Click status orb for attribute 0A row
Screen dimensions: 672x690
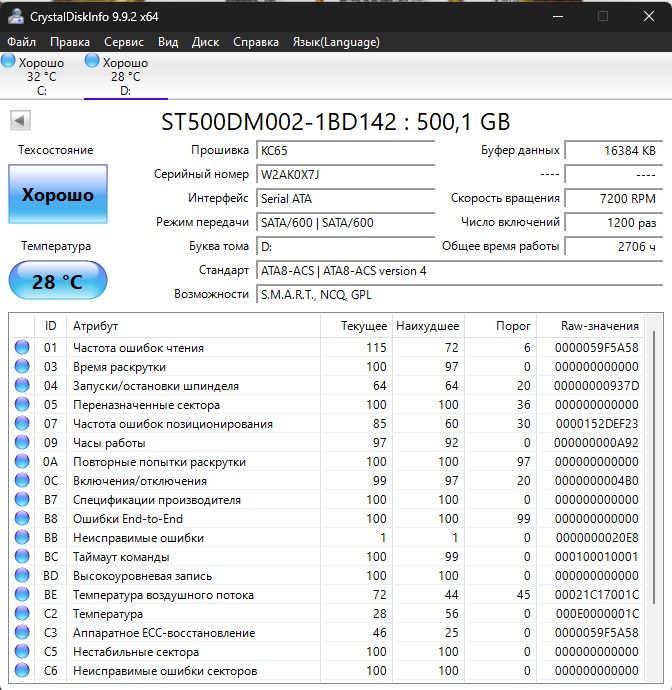[22, 461]
